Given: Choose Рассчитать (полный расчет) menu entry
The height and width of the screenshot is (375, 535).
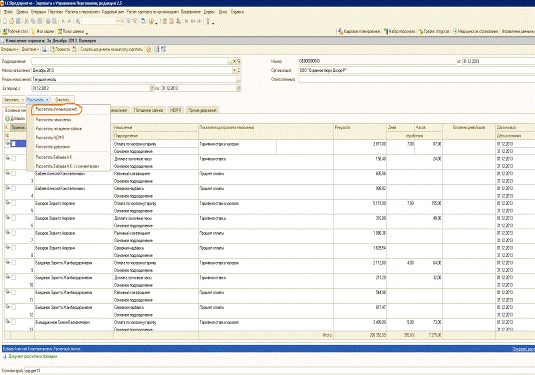Looking at the screenshot, I should 57,110.
